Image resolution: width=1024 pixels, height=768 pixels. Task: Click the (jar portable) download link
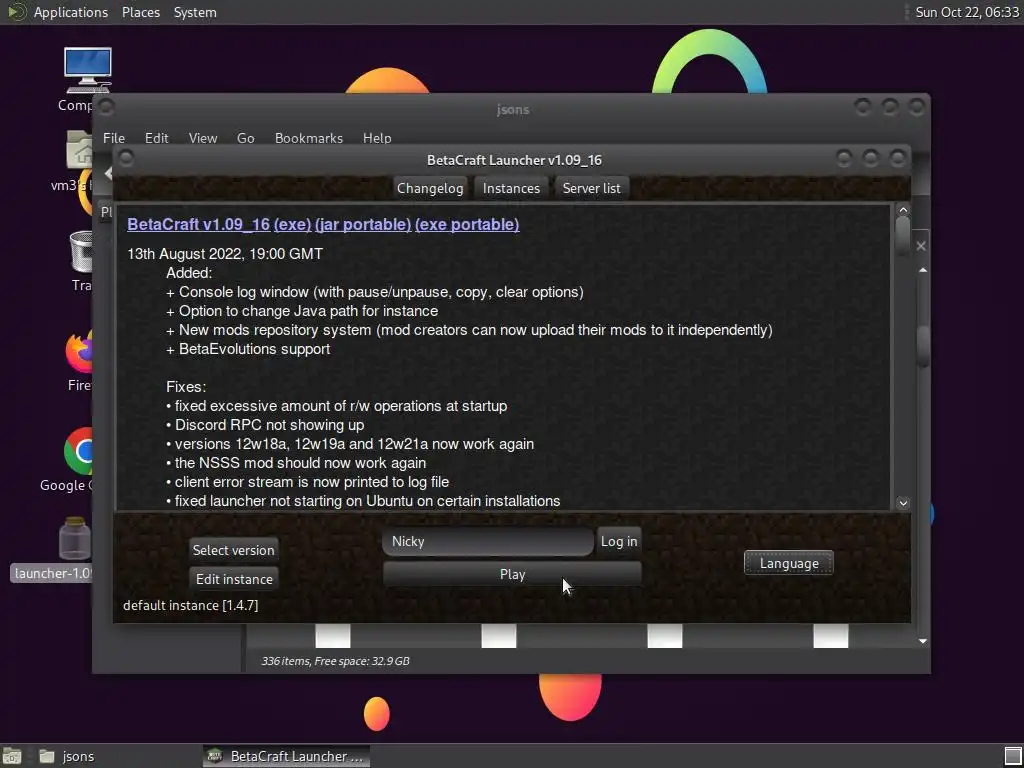coord(363,224)
